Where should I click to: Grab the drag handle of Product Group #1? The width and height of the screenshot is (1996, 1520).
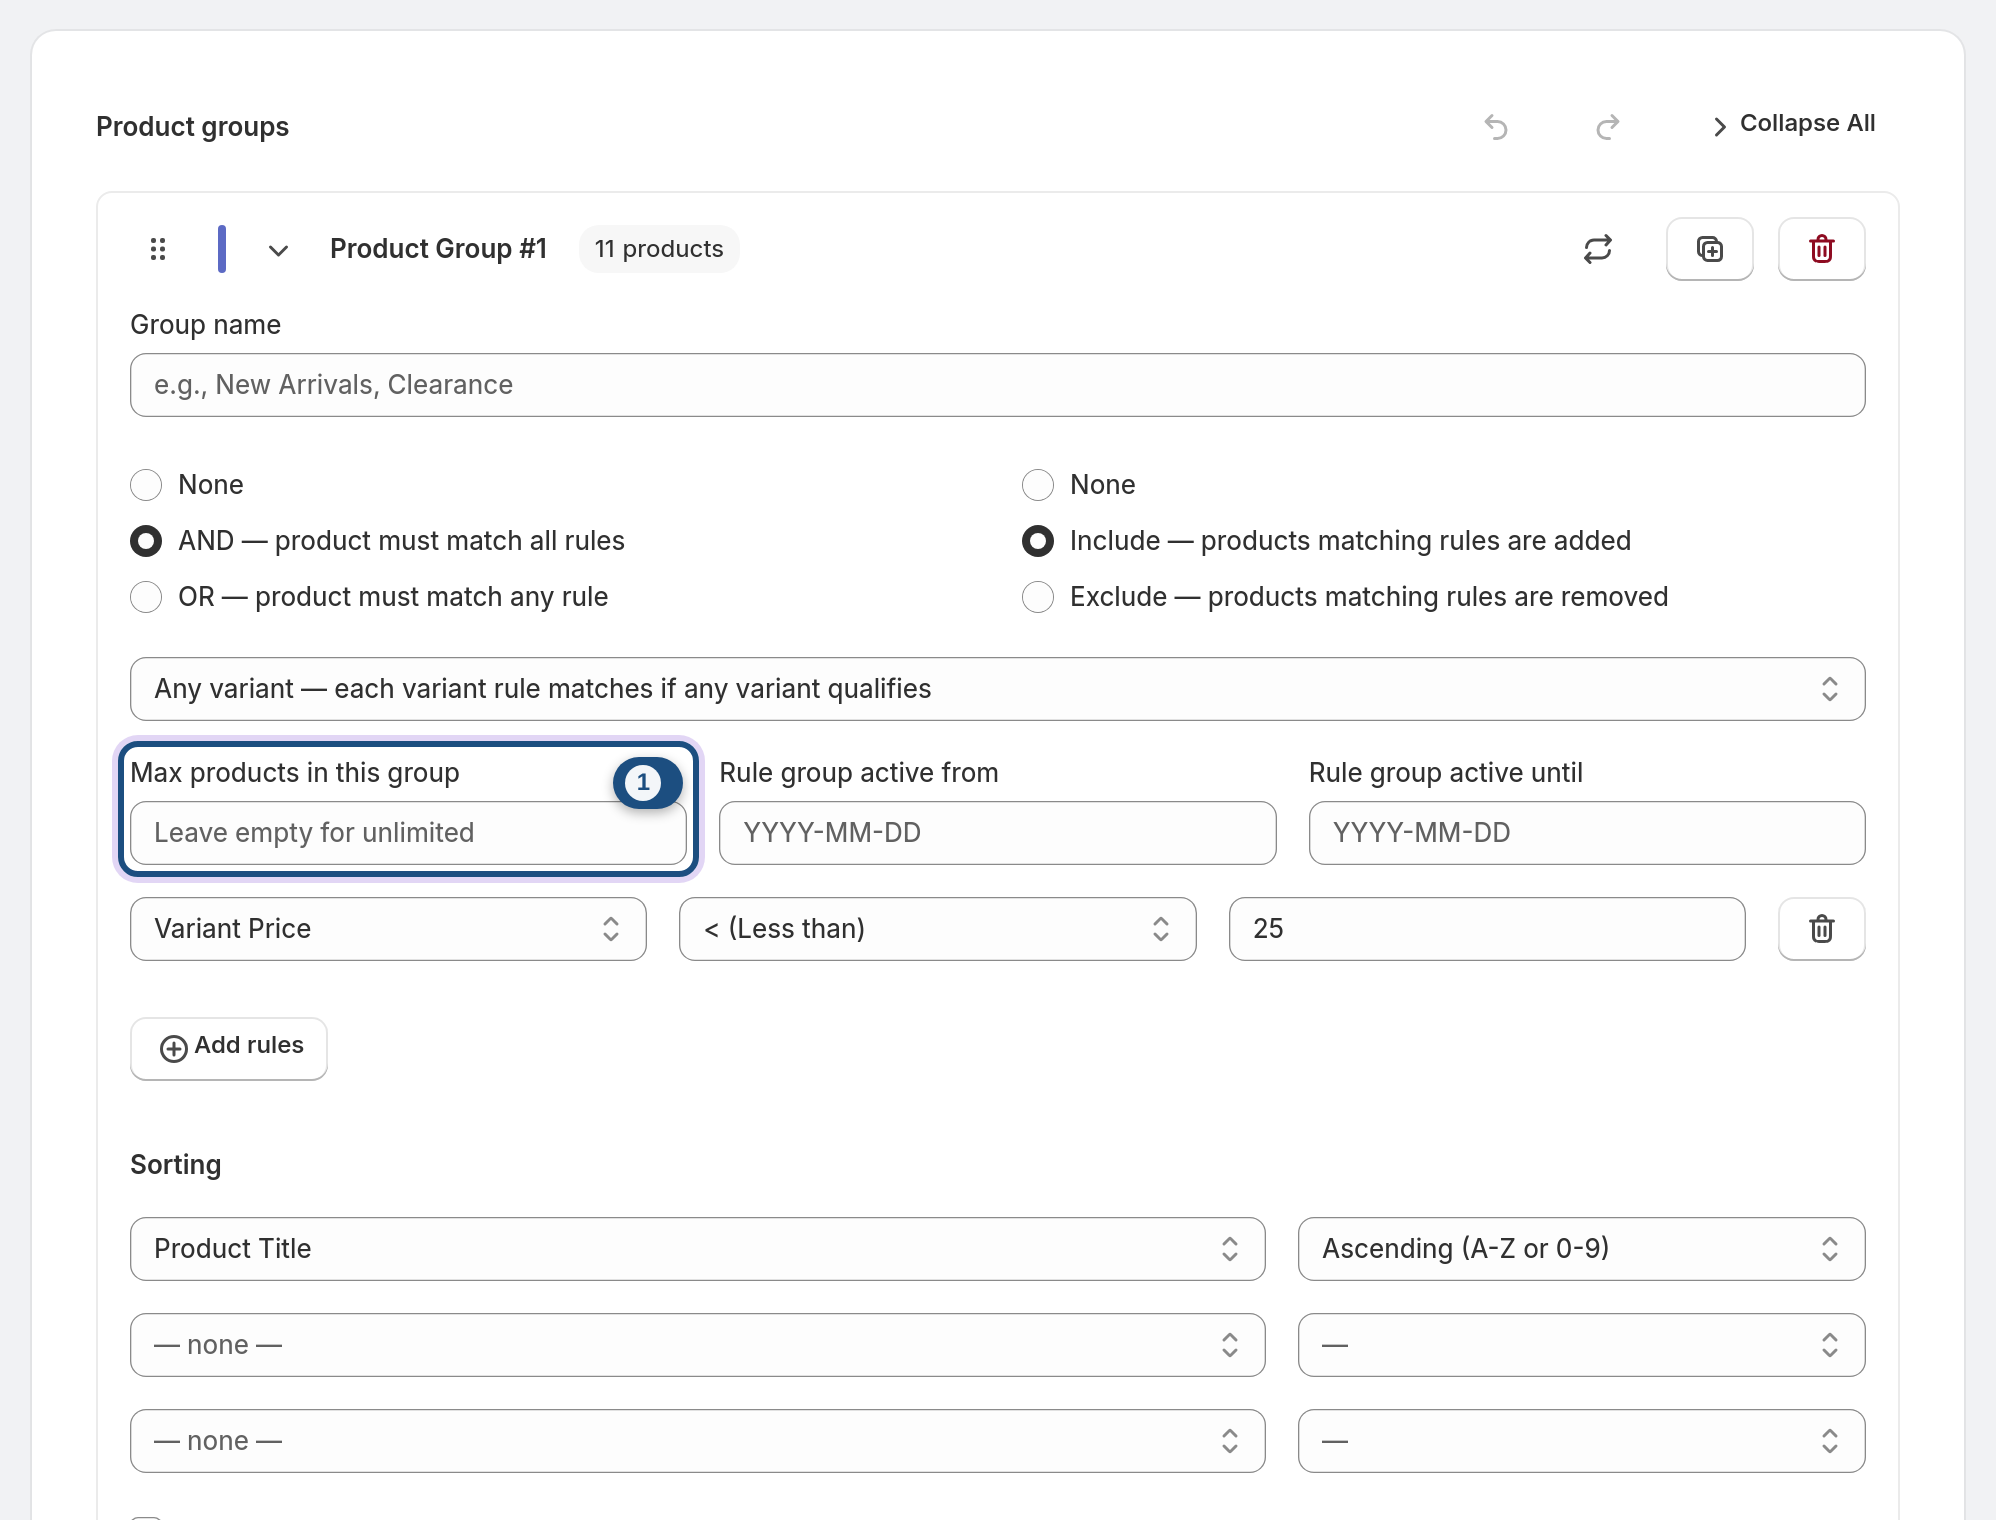click(158, 249)
